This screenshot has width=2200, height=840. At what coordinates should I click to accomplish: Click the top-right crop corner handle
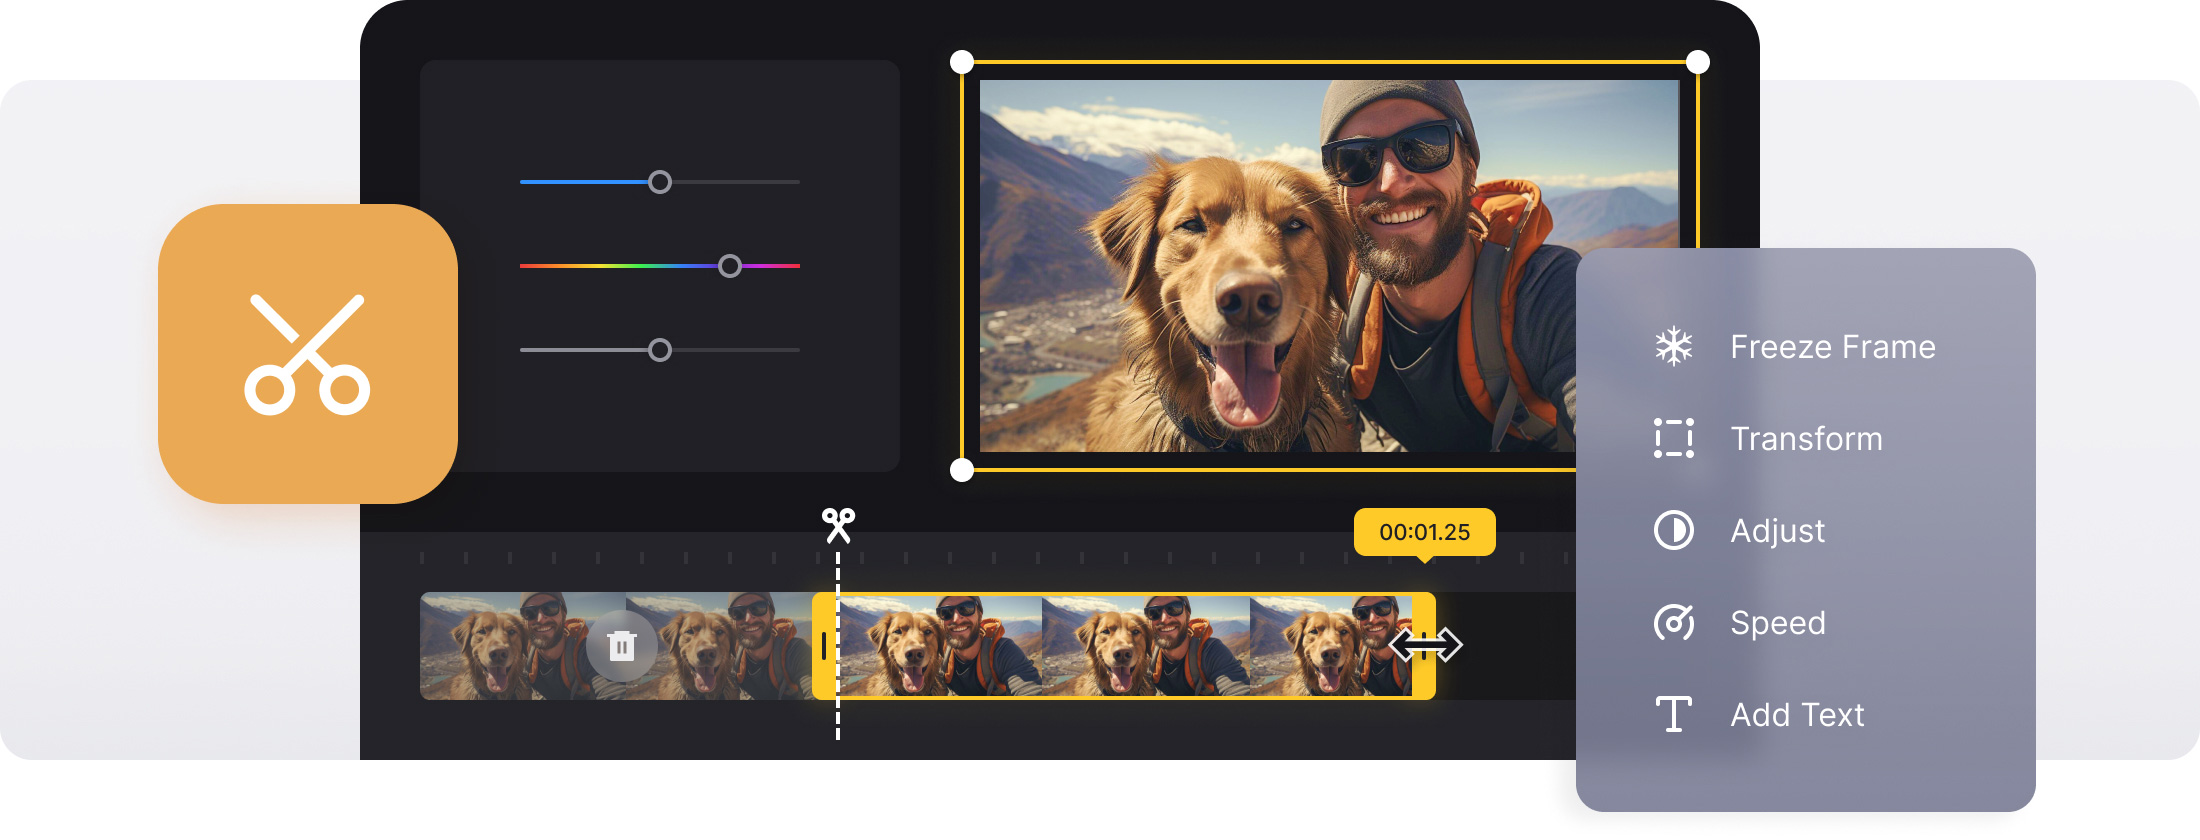tap(1698, 62)
